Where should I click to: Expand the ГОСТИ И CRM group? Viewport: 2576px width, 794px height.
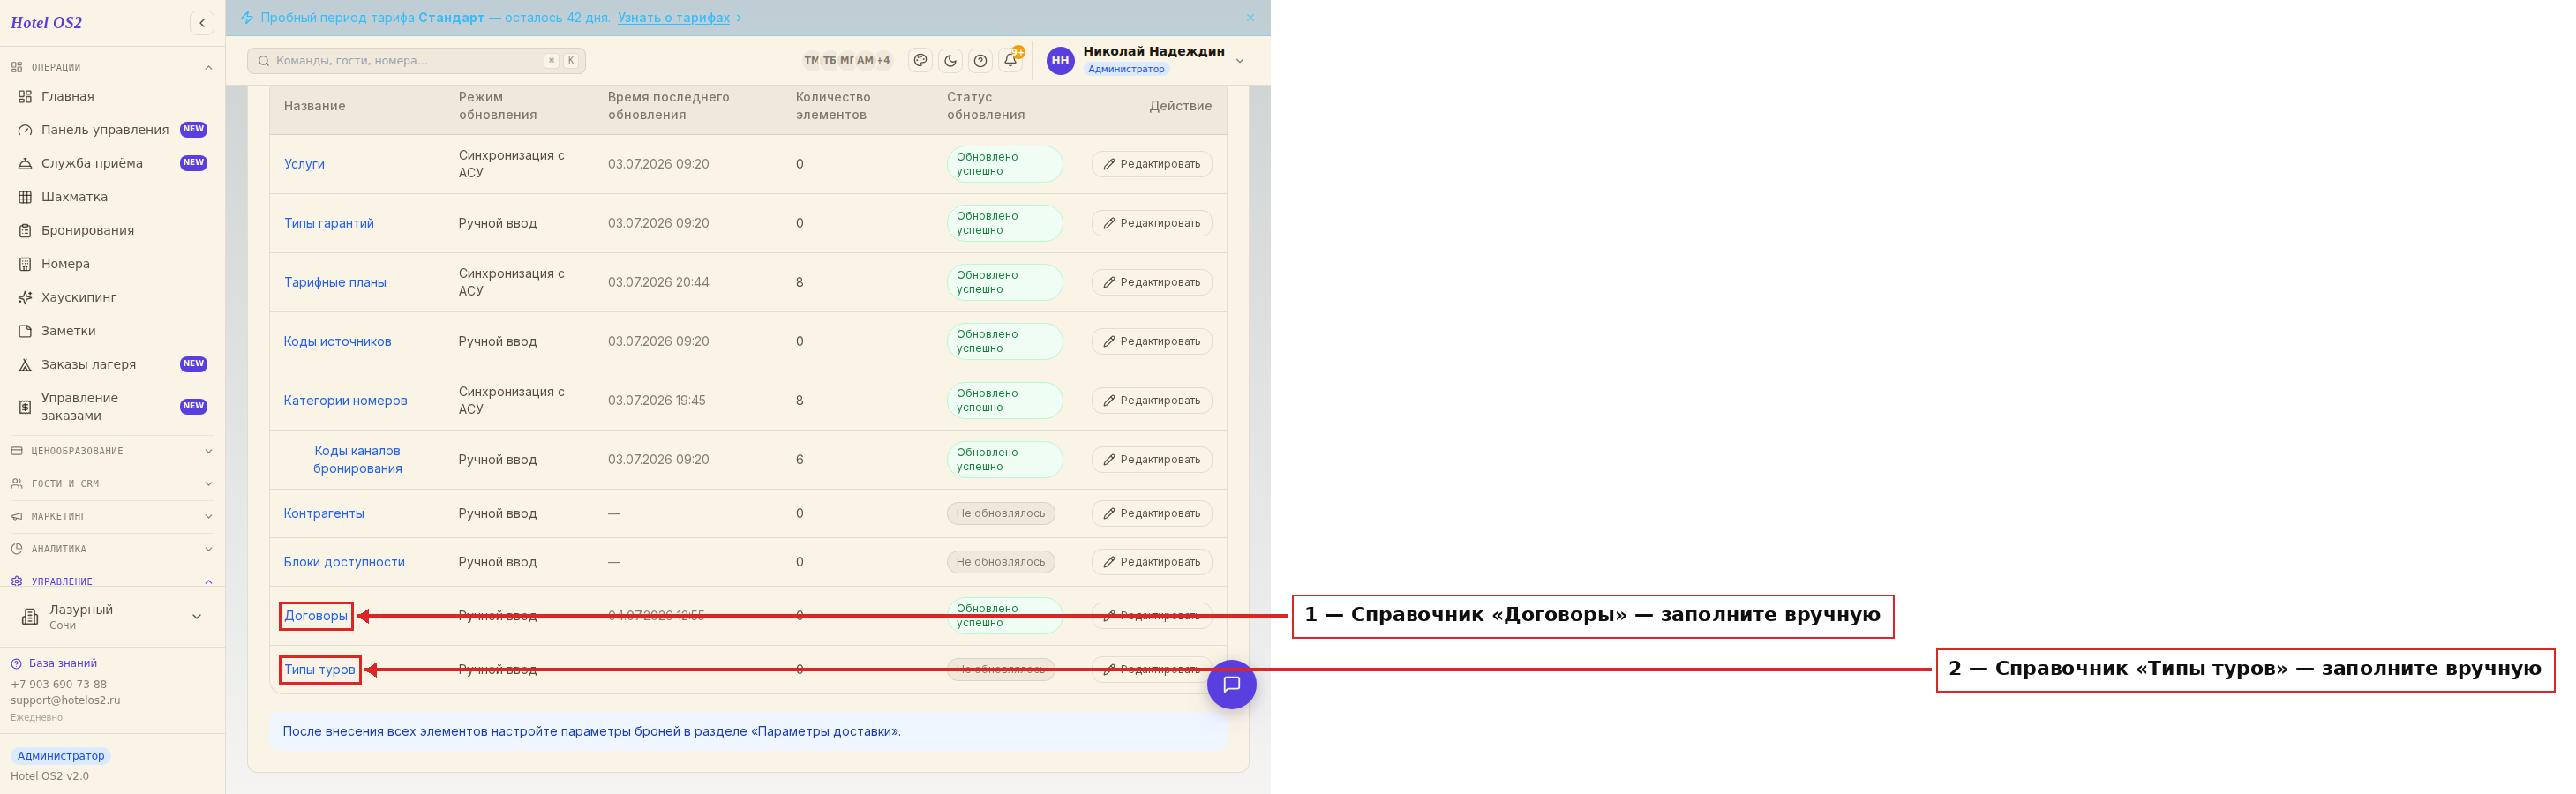tap(112, 484)
